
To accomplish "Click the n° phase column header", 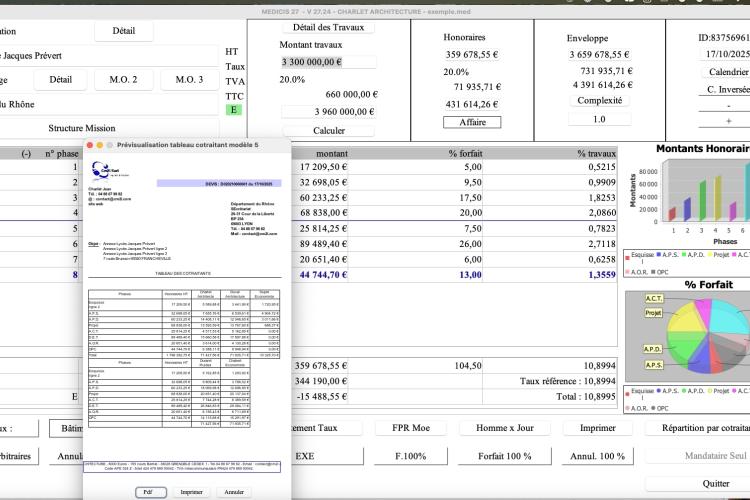I will [x=61, y=154].
